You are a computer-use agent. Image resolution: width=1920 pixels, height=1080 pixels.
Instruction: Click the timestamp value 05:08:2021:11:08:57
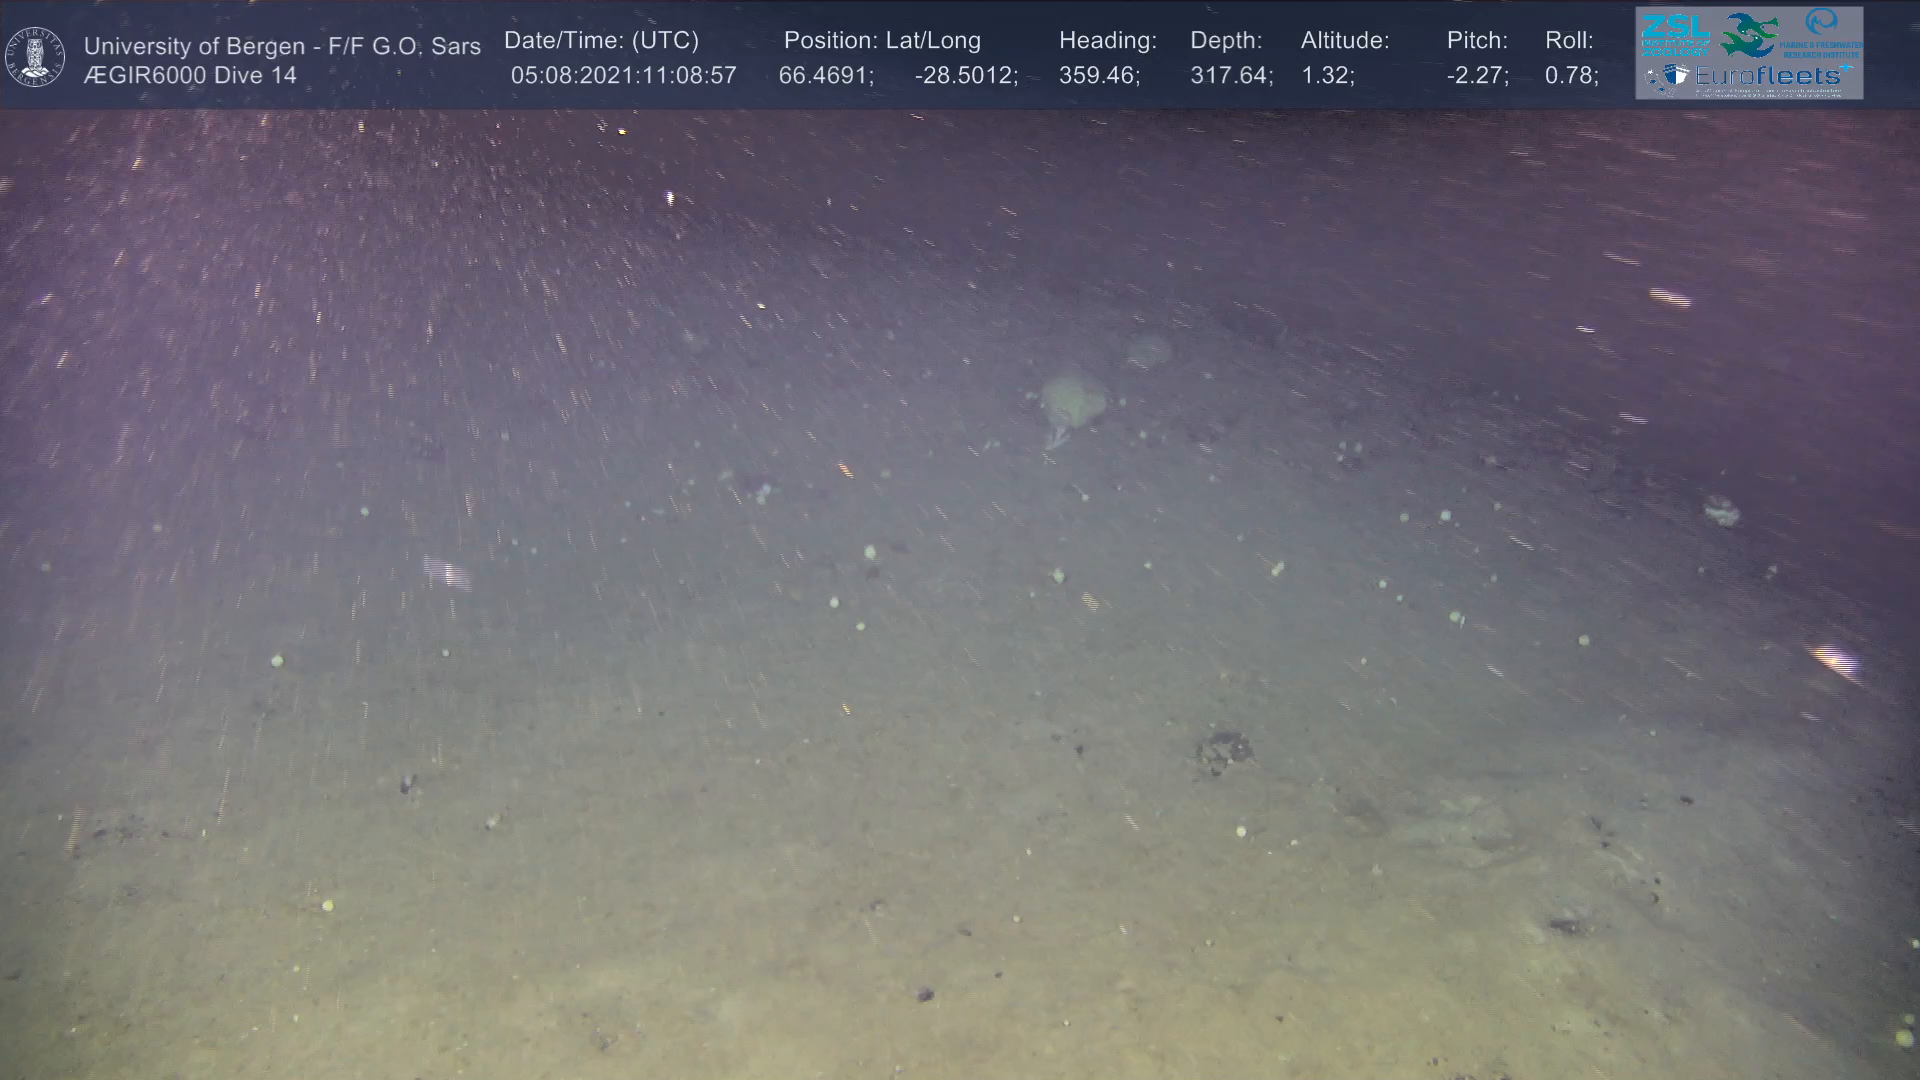[623, 76]
